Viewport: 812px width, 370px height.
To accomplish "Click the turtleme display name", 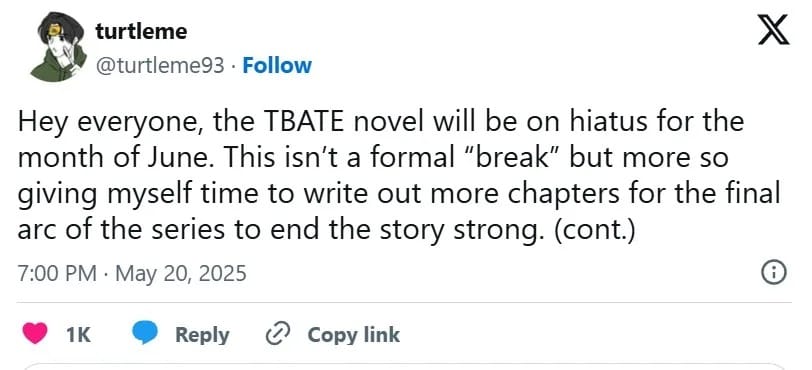I will point(141,32).
